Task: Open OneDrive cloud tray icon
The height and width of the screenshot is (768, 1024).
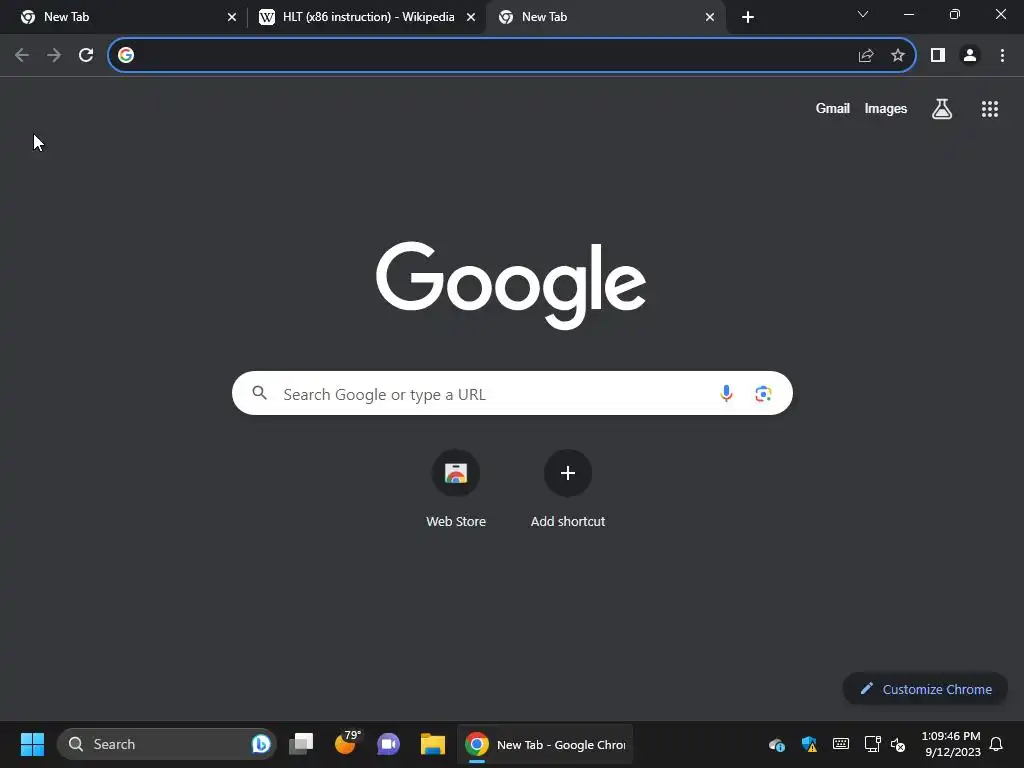Action: click(x=776, y=744)
